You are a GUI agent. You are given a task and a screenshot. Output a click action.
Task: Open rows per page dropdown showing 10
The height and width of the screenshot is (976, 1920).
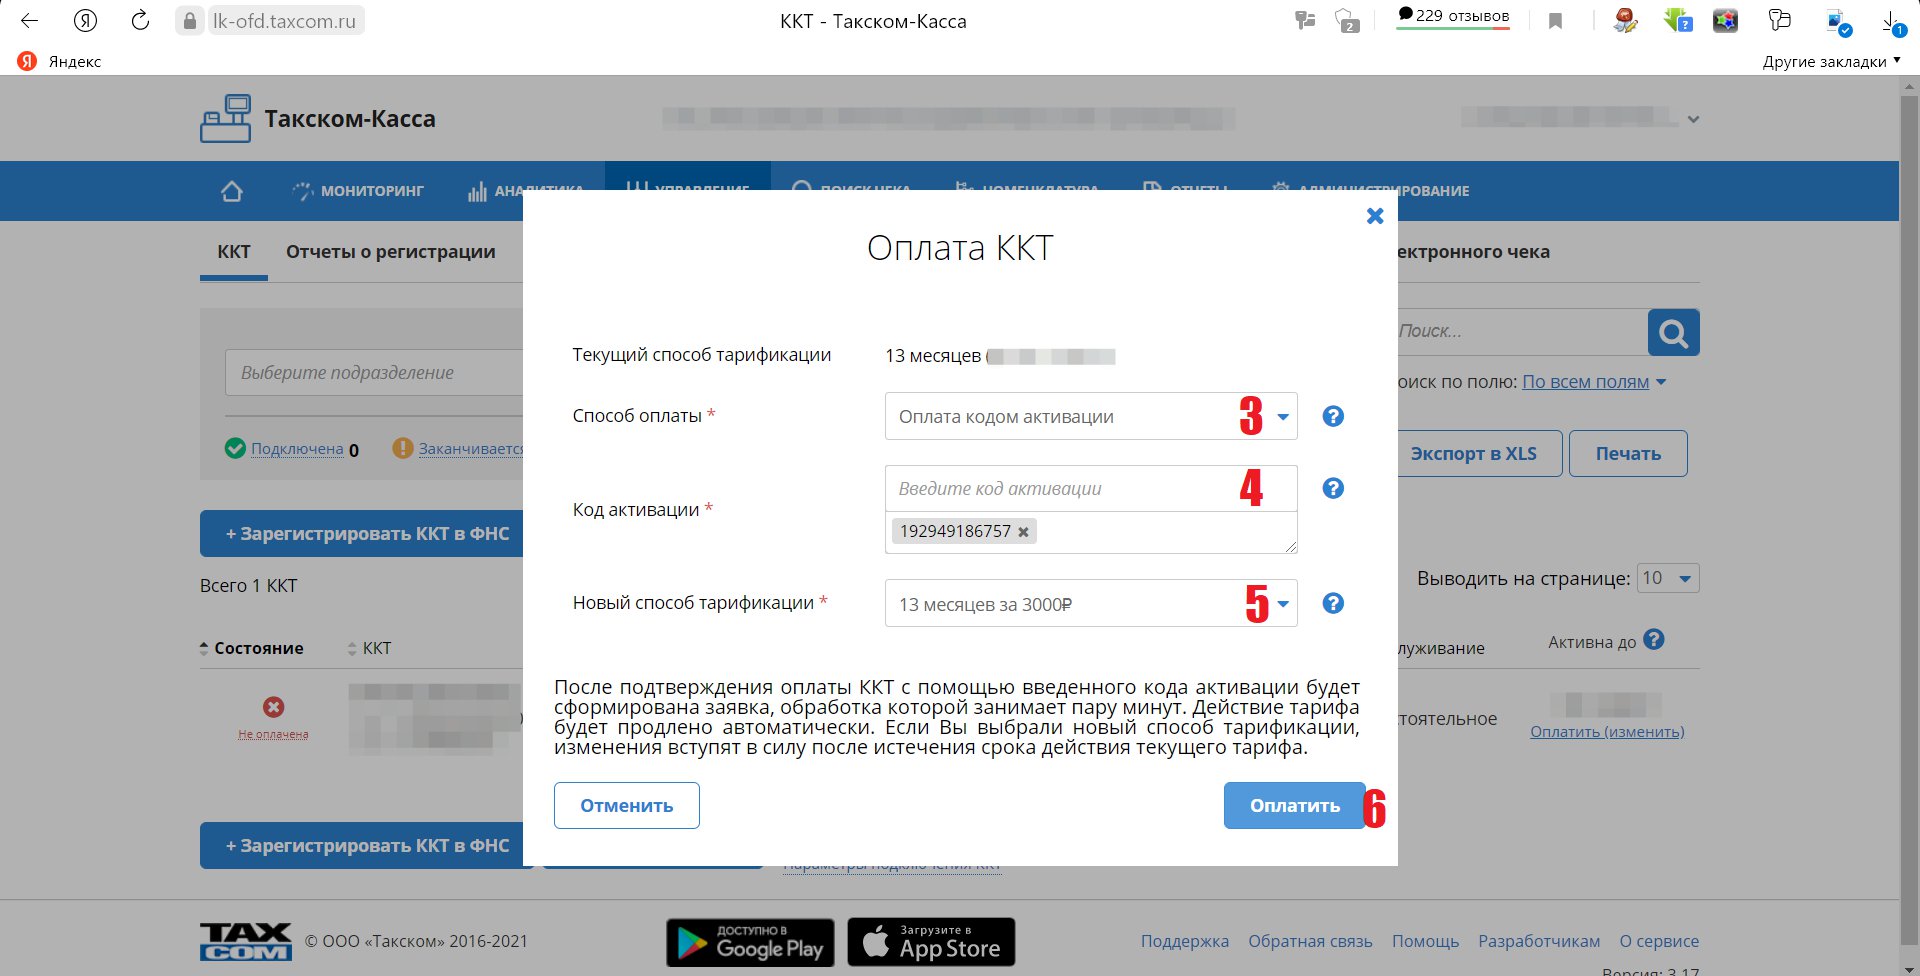[x=1668, y=578]
